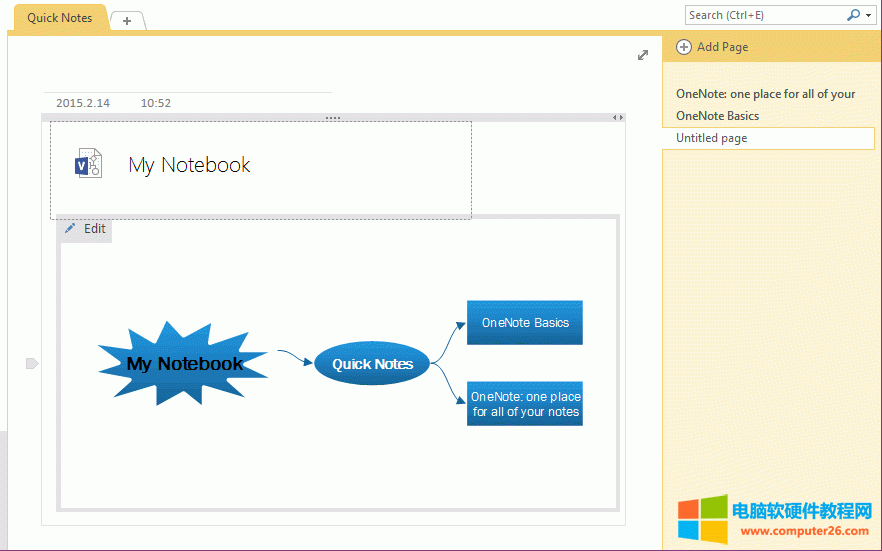
Task: Switch to the Quick Notes section tab
Action: [x=59, y=18]
